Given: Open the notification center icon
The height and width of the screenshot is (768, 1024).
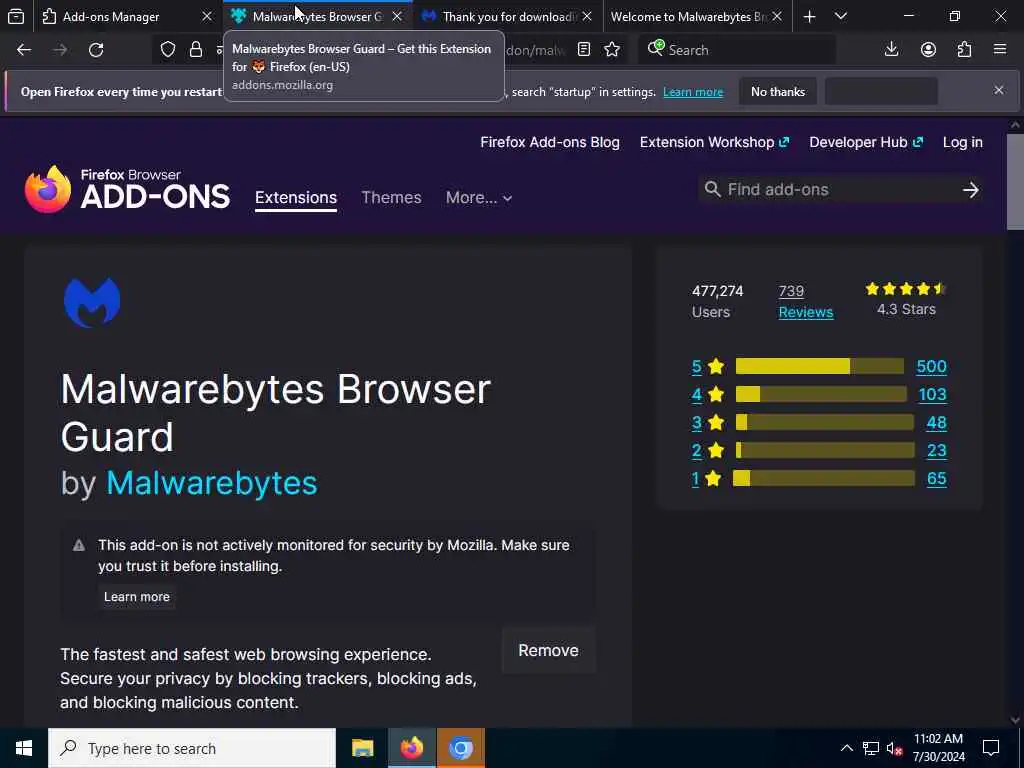Looking at the screenshot, I should click(x=991, y=748).
